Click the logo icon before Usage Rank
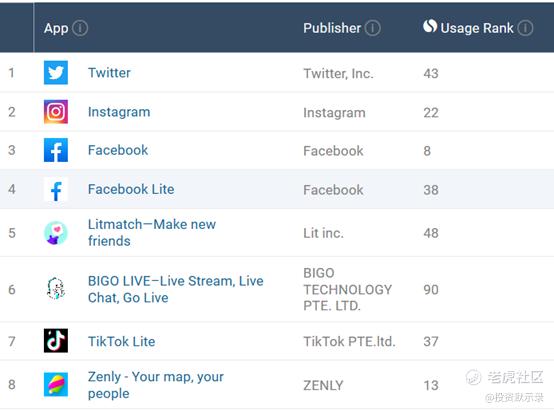Viewport: 554px width, 410px height. pos(430,26)
